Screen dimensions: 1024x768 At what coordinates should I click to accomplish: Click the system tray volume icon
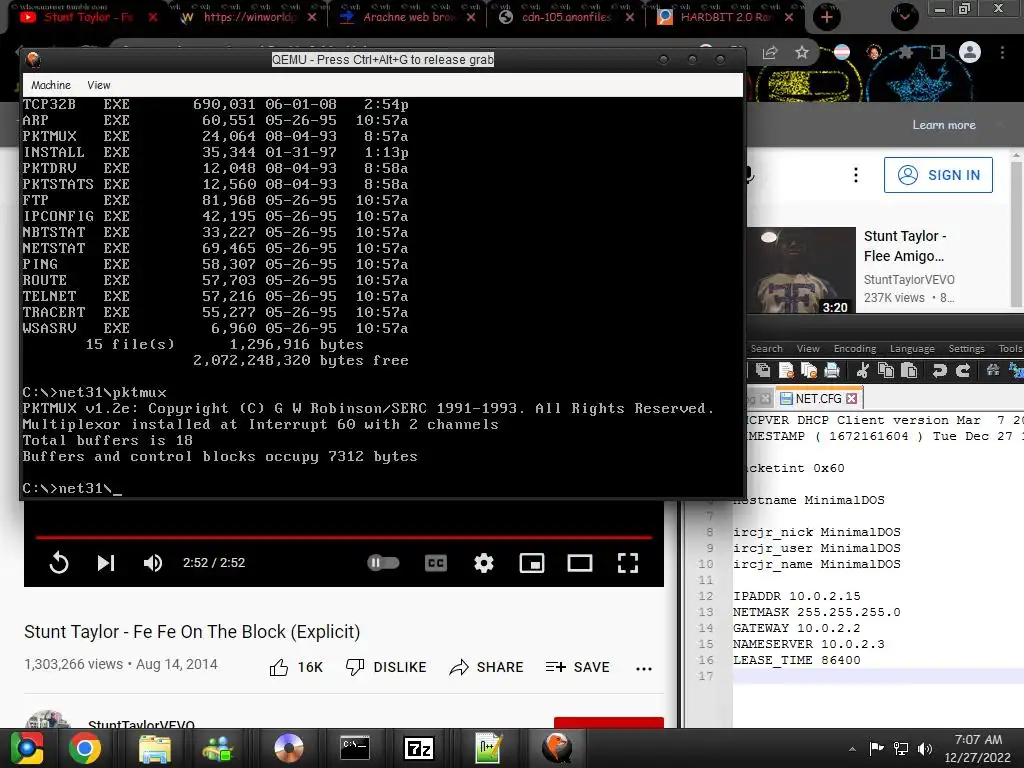[925, 749]
